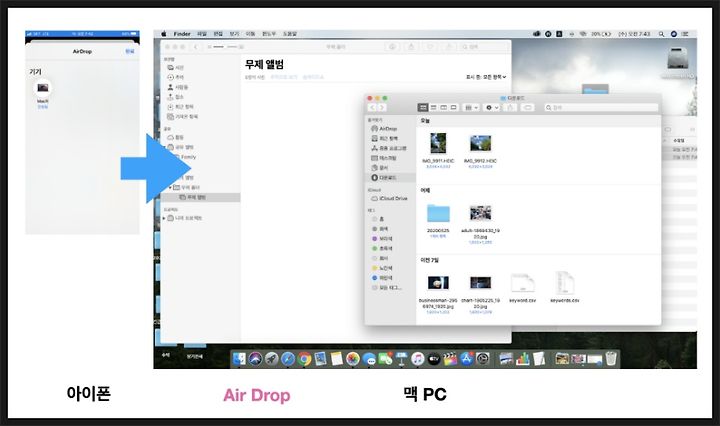The width and height of the screenshot is (720, 426).
Task: Select the purple tag in Finder sidebar
Action: (x=382, y=239)
